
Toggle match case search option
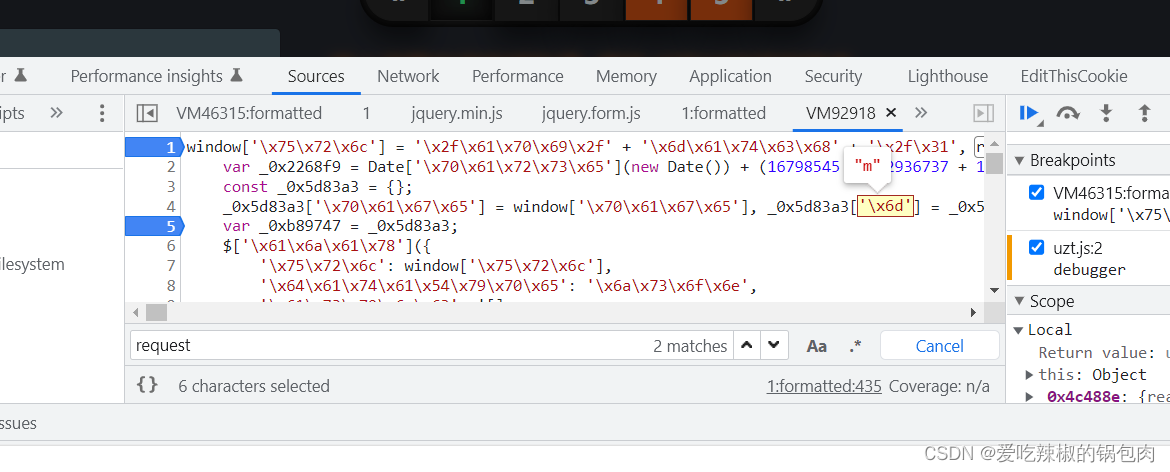(x=817, y=346)
